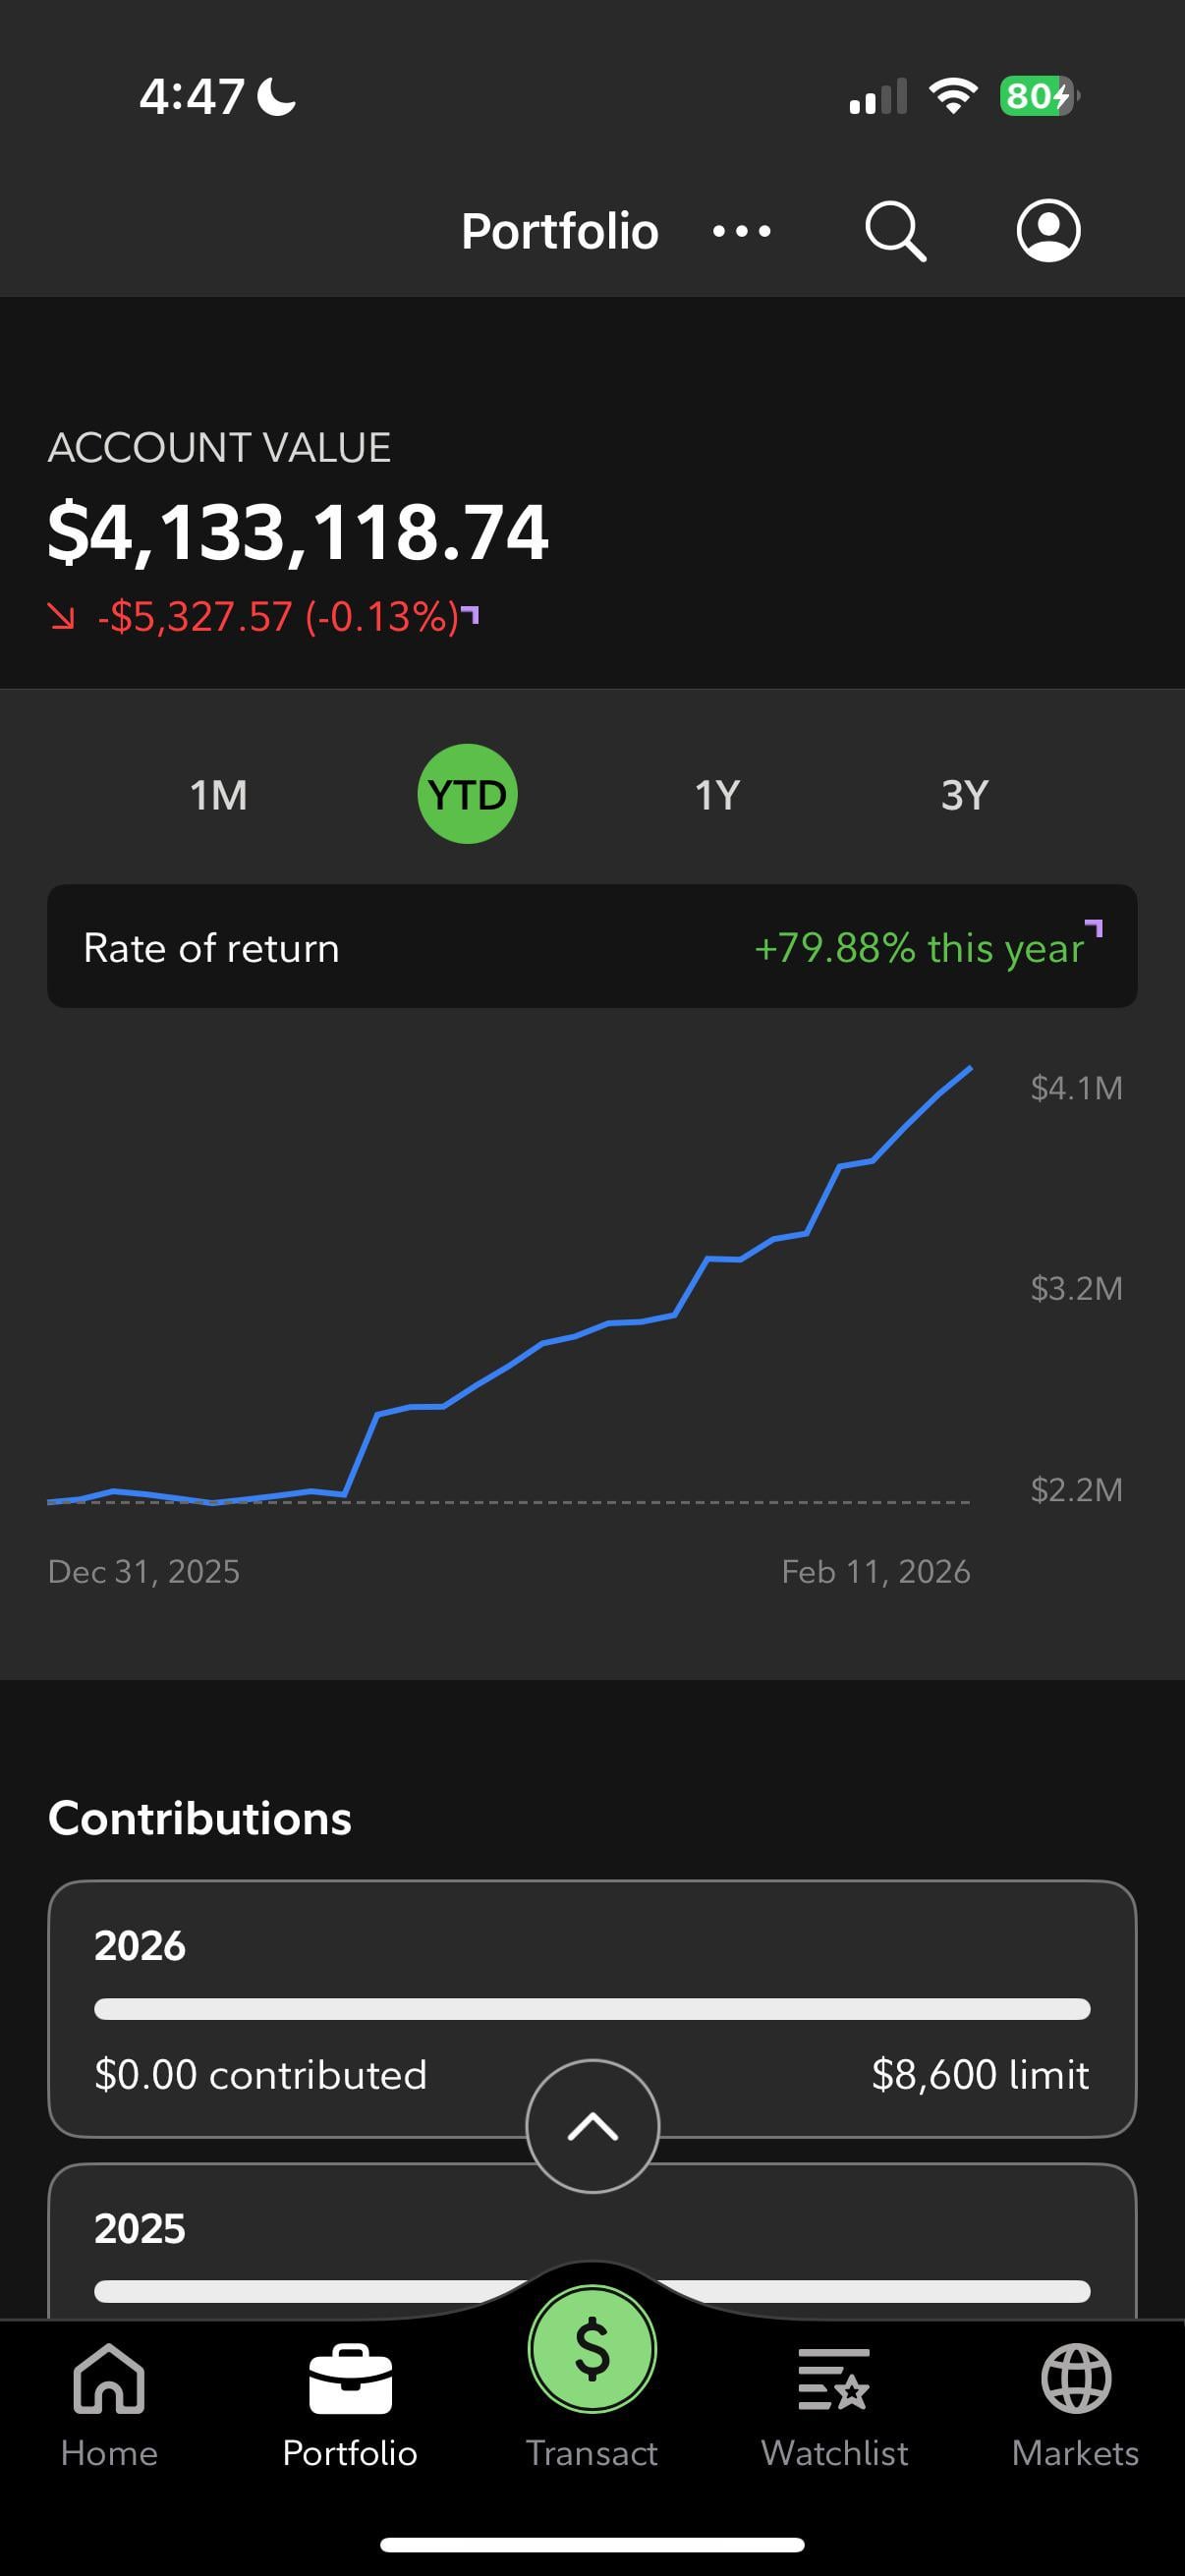The image size is (1185, 2576).
Task: Open the 2025 contributions card
Action: click(300, 2229)
